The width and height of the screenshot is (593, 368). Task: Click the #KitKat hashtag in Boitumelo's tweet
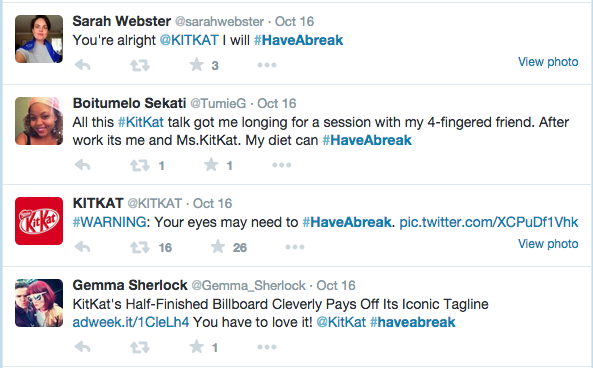tap(141, 122)
